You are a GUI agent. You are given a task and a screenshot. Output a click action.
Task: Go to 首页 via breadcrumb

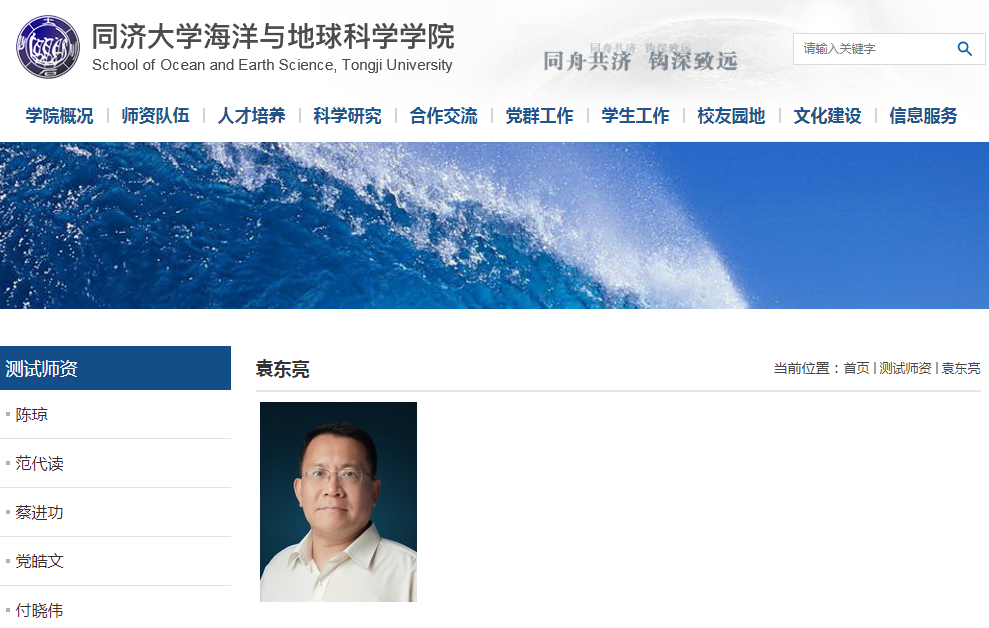(856, 368)
